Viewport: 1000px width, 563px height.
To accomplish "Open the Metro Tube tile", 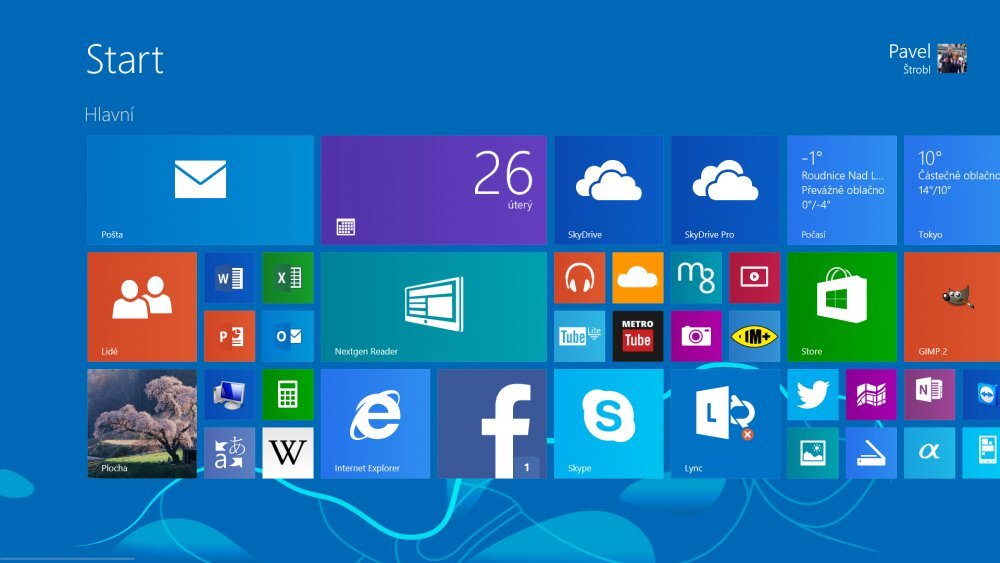I will tap(638, 336).
